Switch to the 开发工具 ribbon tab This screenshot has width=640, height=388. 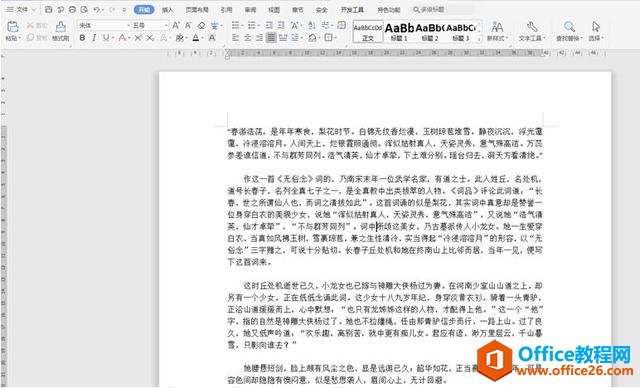click(x=352, y=9)
